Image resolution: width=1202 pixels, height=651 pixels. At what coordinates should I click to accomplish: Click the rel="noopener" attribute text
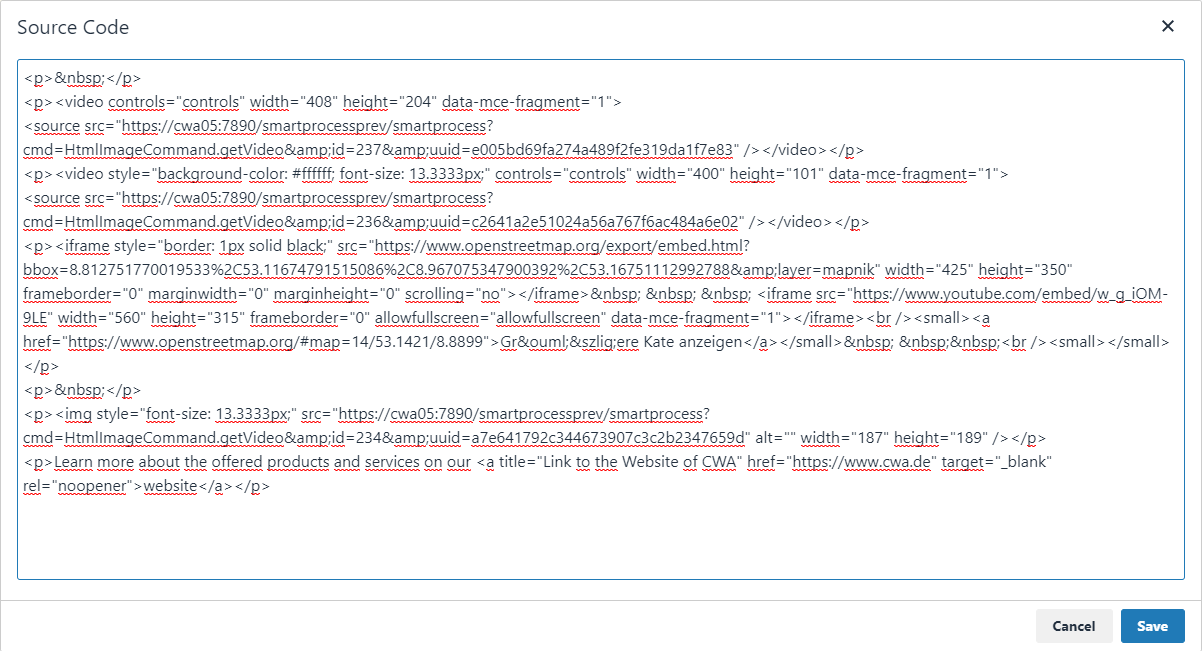(x=80, y=486)
